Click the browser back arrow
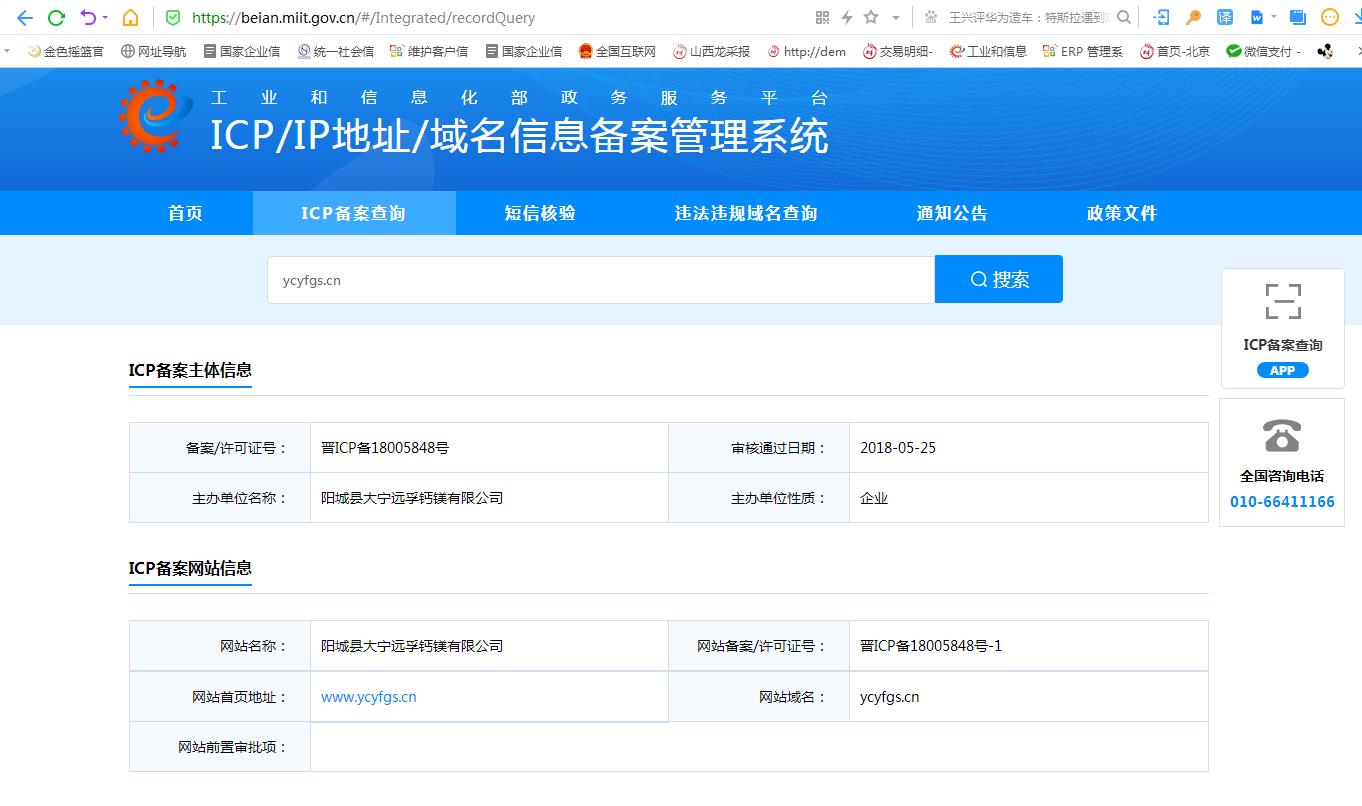This screenshot has width=1362, height=806. pos(24,17)
